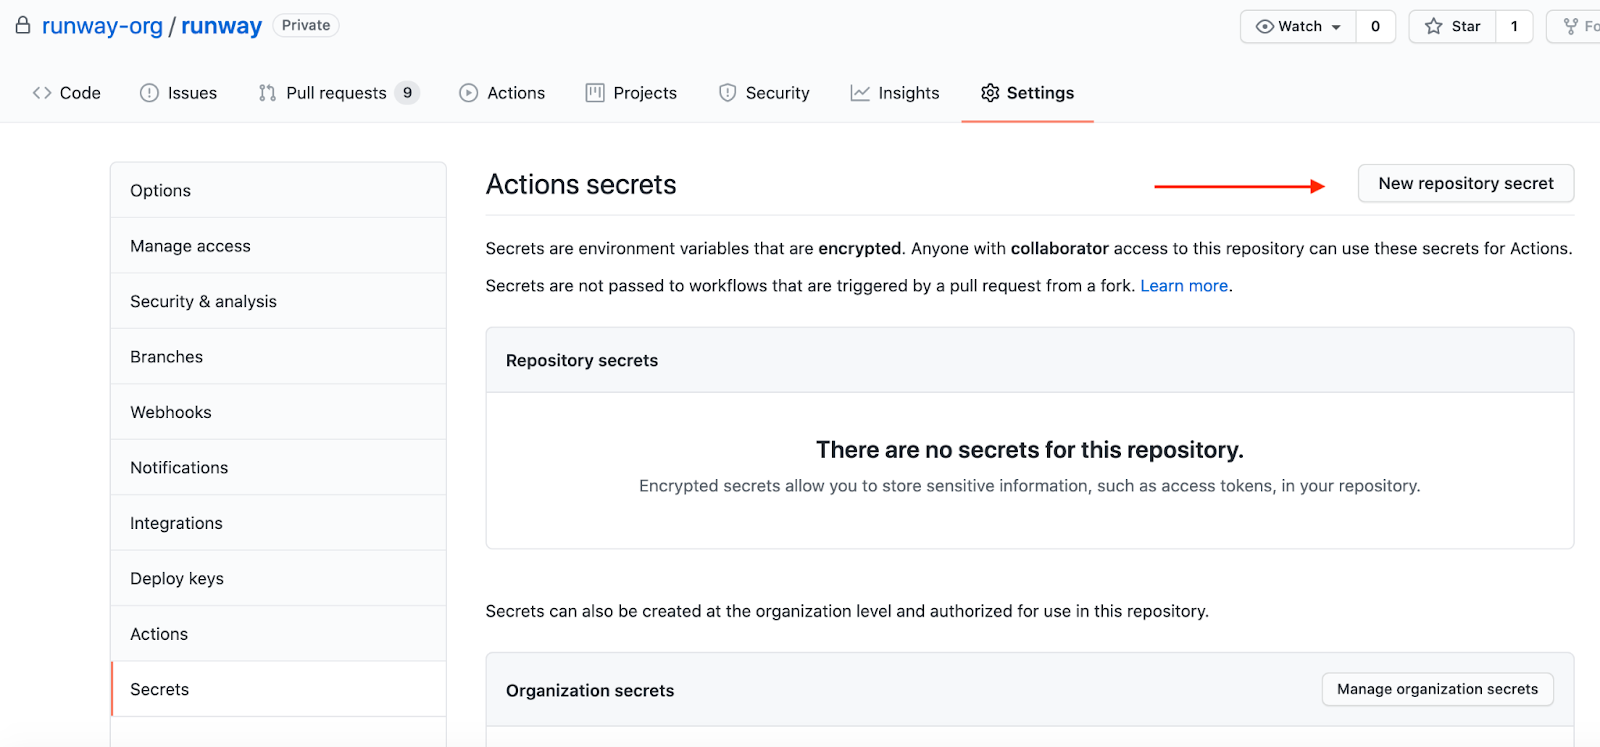Click the eye icon in Watch button

(x=1265, y=27)
